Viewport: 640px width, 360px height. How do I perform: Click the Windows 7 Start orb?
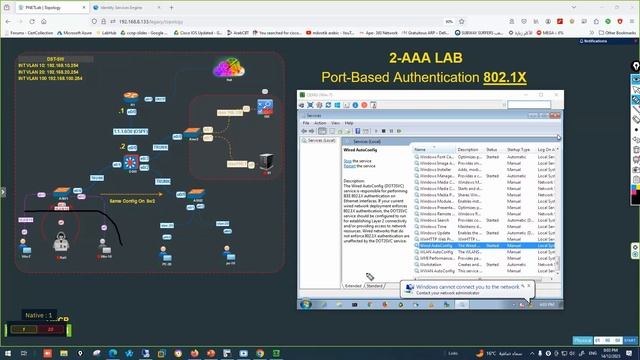coord(305,304)
